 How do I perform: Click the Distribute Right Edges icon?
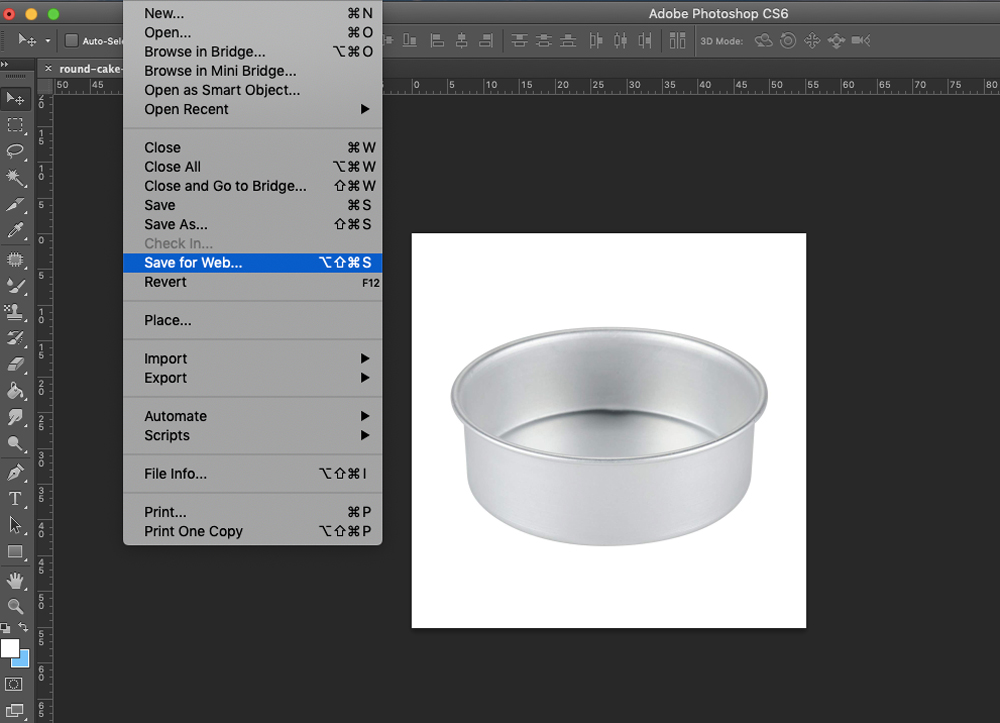tap(645, 41)
